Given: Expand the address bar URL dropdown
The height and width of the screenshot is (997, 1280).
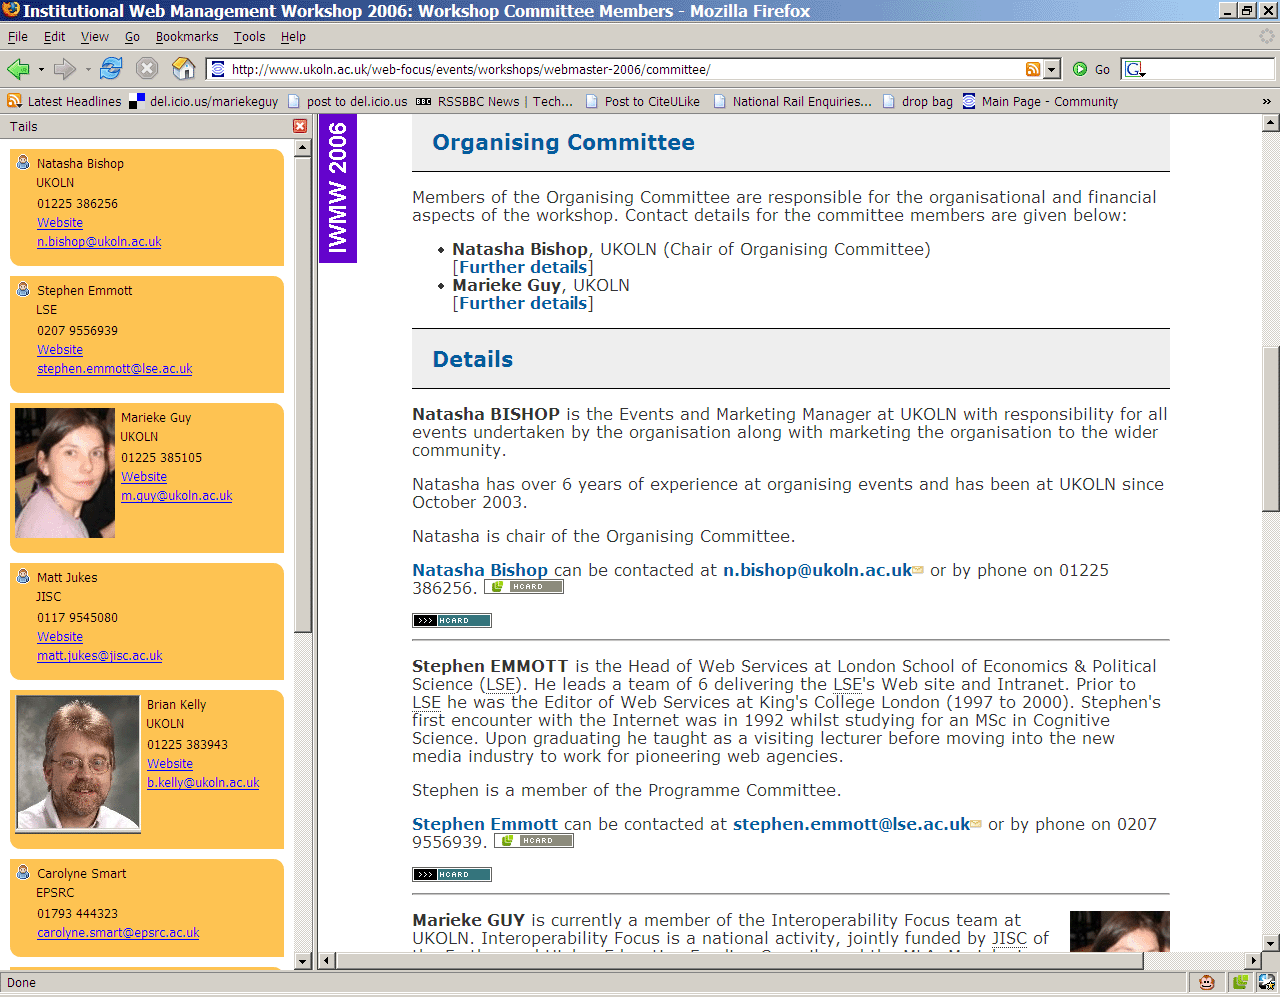Looking at the screenshot, I should point(1052,69).
